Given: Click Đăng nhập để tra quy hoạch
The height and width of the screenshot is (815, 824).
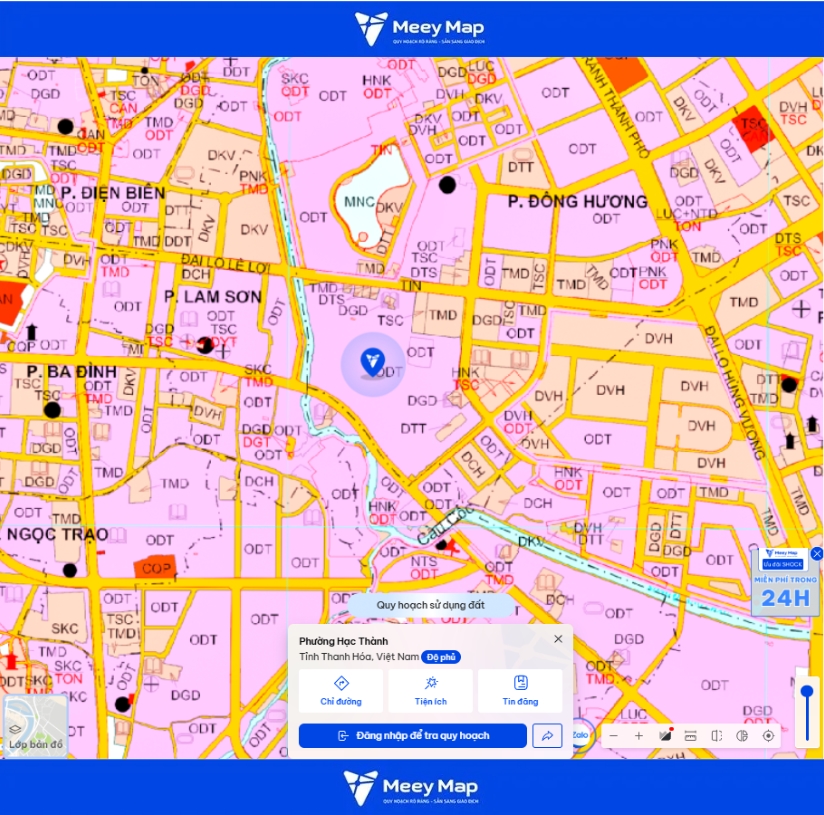Looking at the screenshot, I should click(x=413, y=735).
